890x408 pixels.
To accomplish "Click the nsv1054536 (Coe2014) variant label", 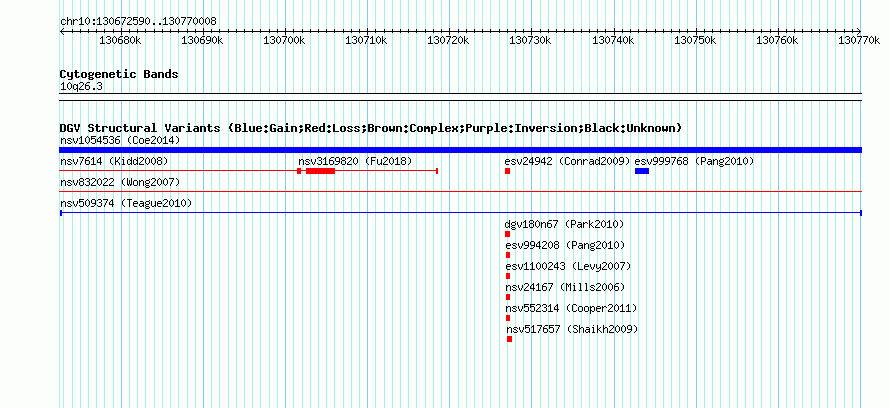I will pos(120,140).
